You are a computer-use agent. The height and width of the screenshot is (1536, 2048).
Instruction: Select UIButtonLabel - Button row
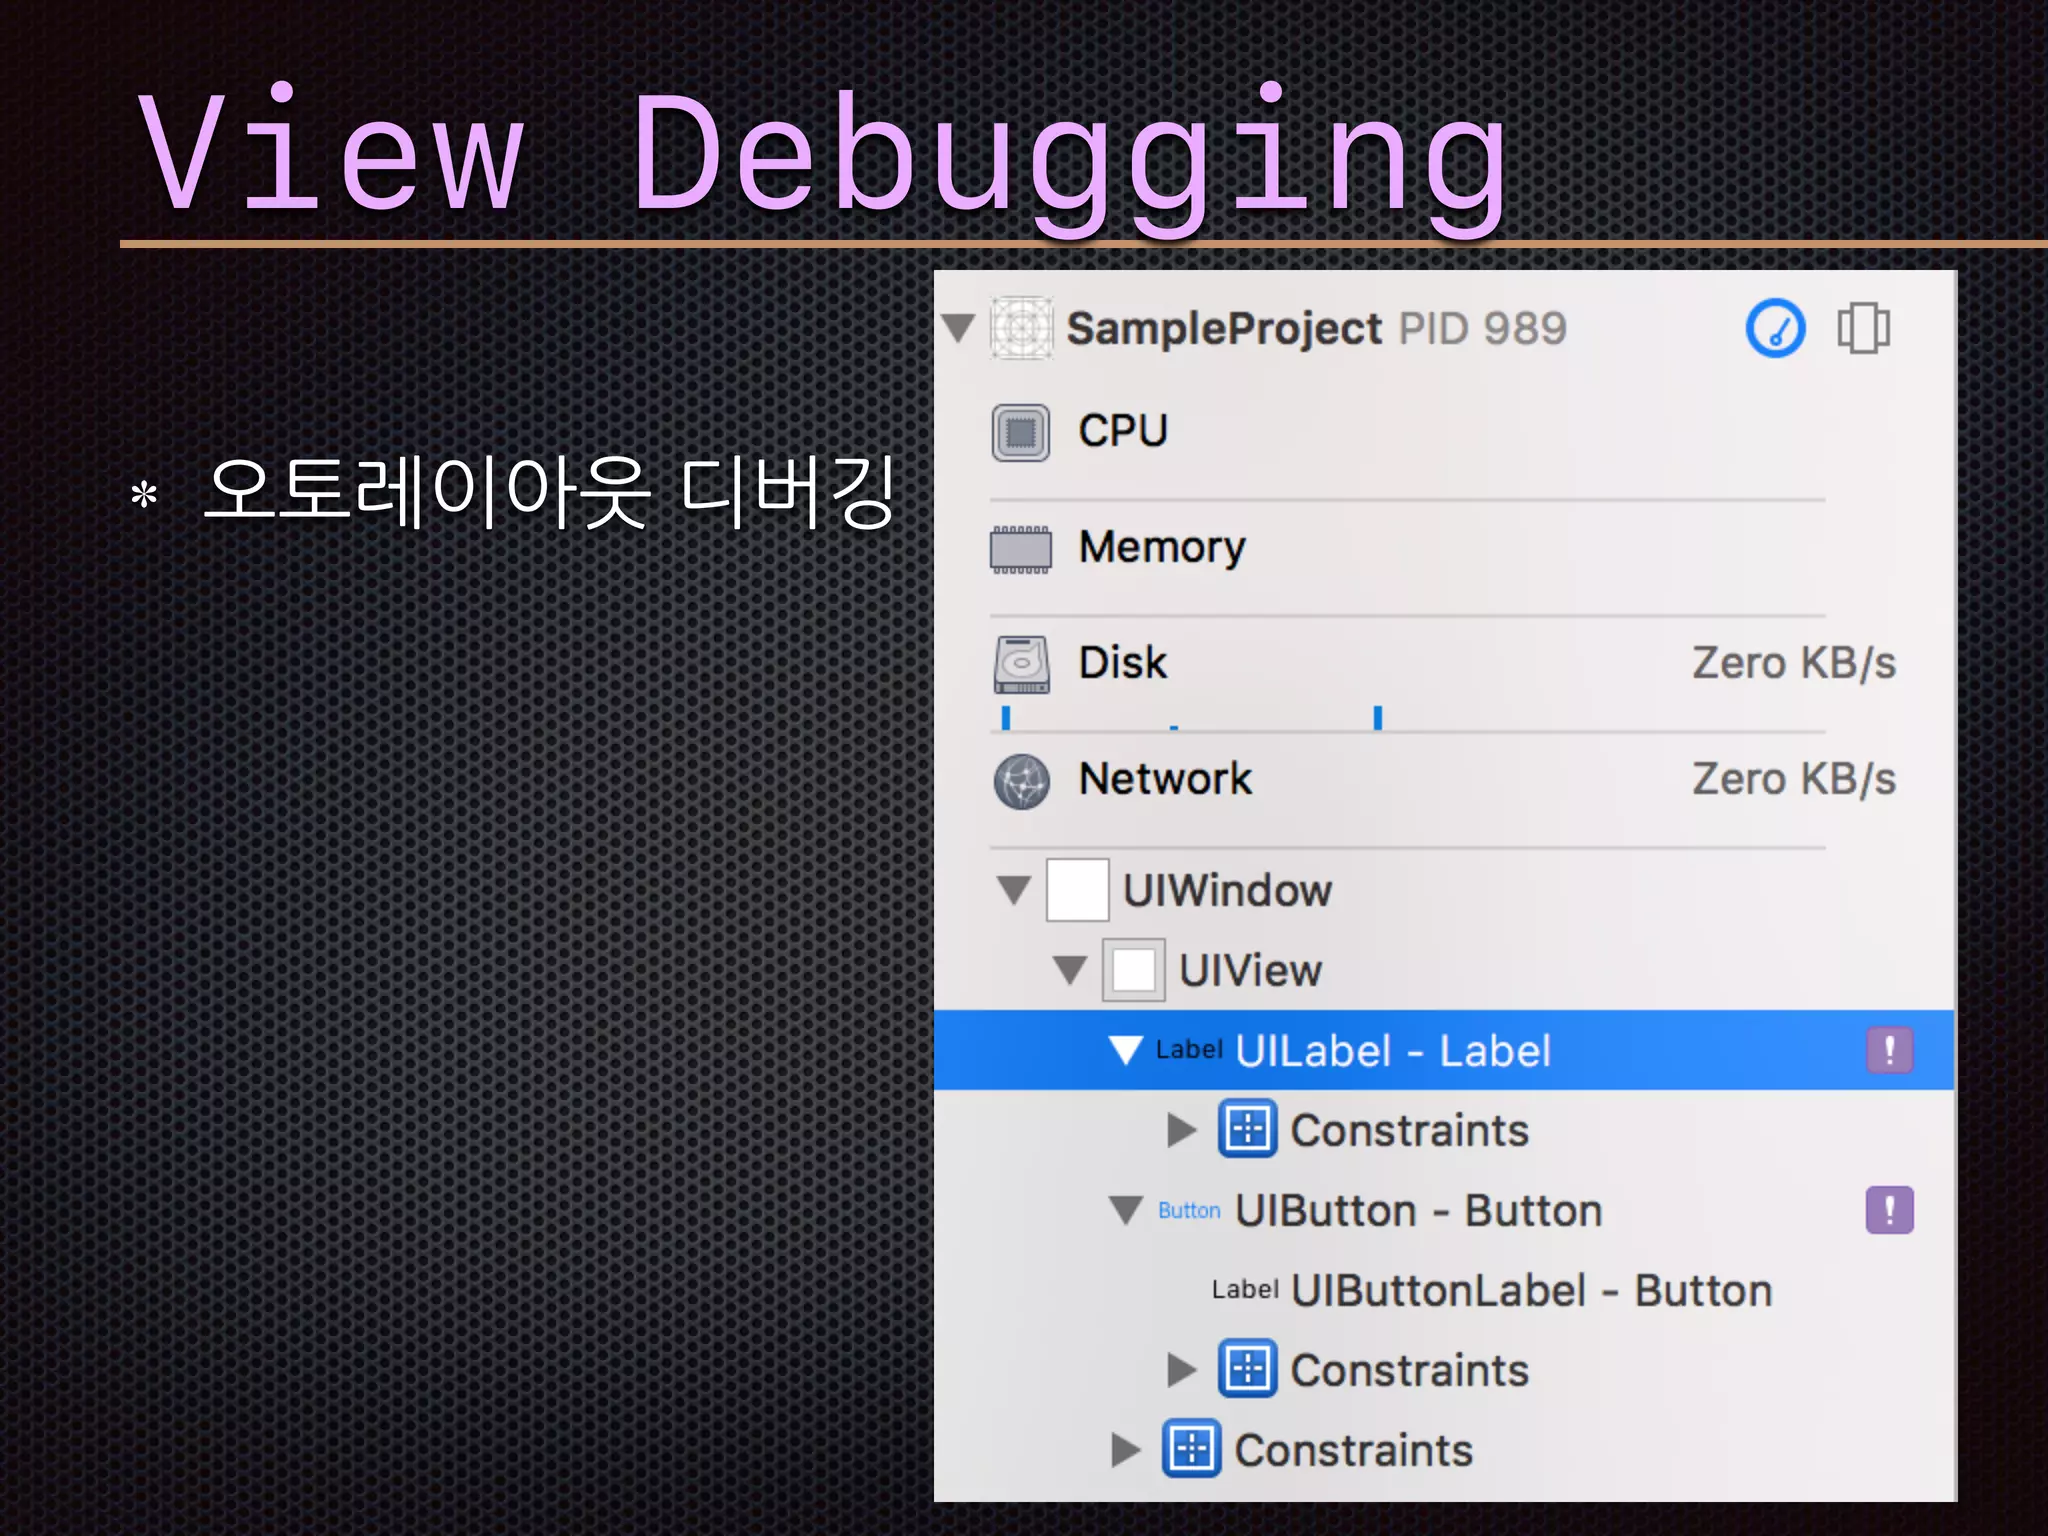(1530, 1291)
